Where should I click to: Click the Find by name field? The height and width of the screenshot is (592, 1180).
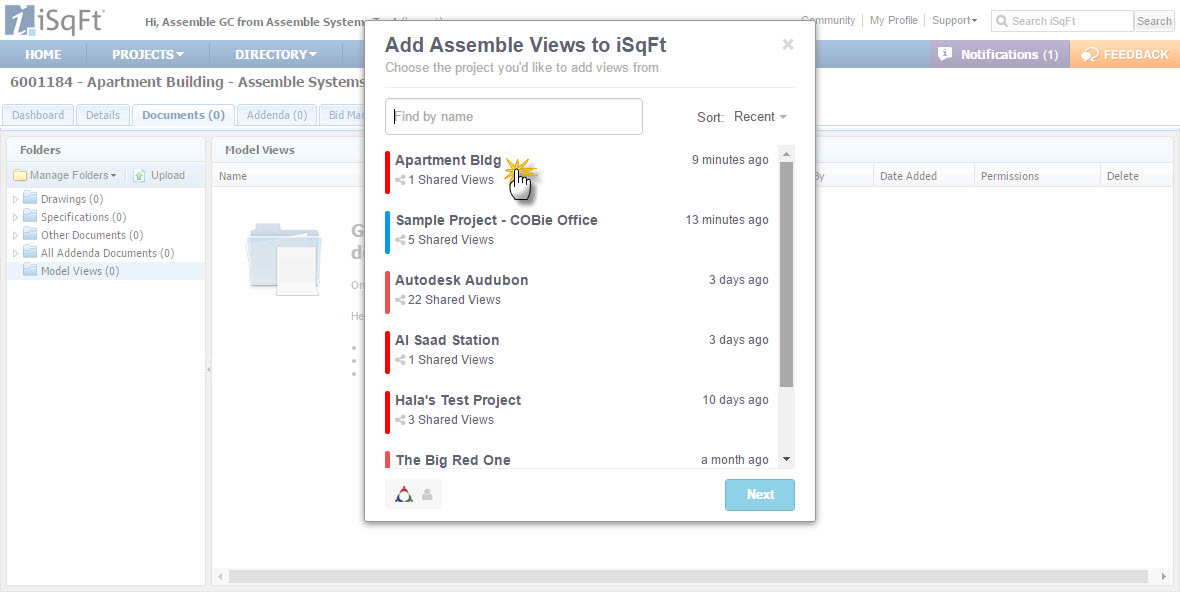pyautogui.click(x=514, y=117)
